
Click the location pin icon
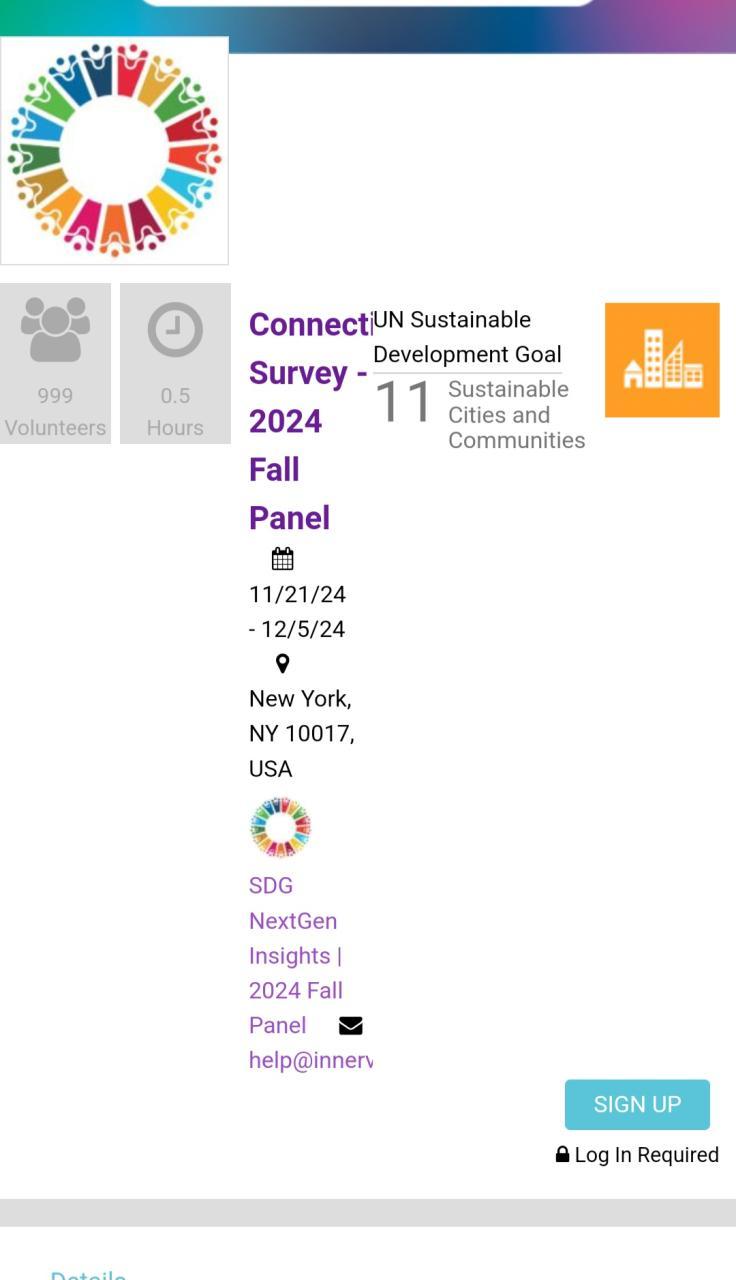coord(282,663)
